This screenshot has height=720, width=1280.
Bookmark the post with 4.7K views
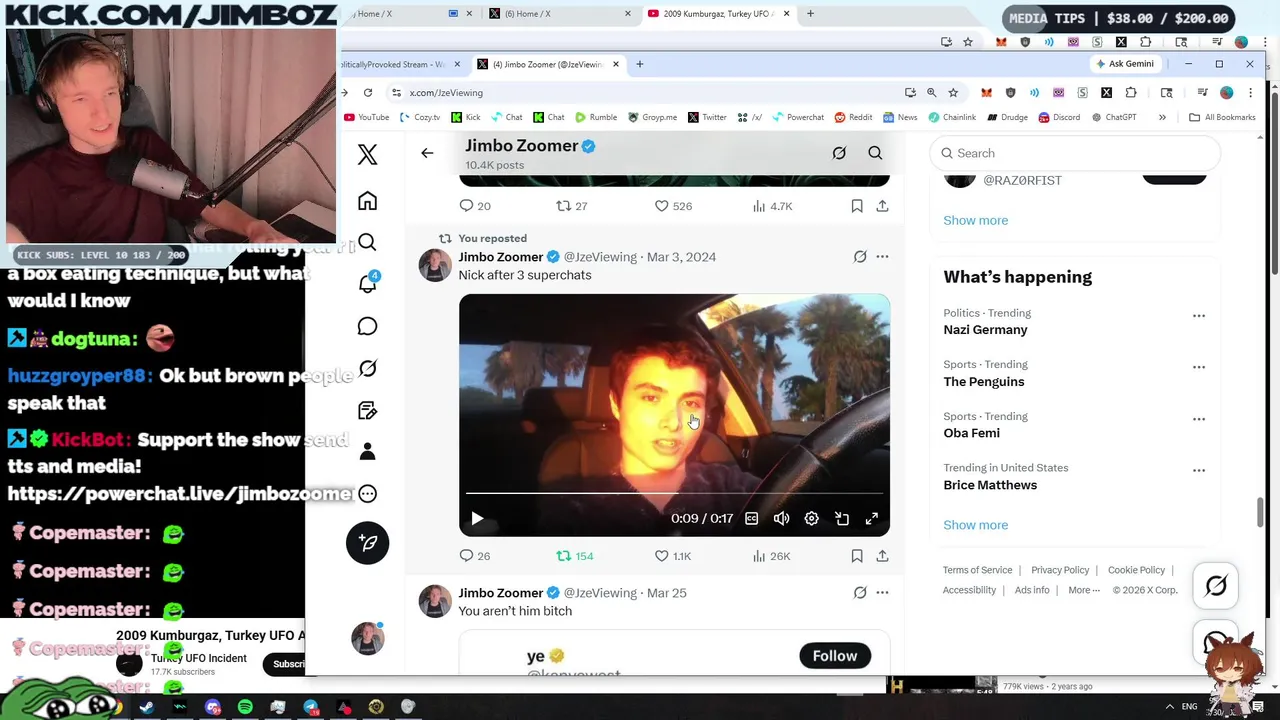(x=857, y=206)
